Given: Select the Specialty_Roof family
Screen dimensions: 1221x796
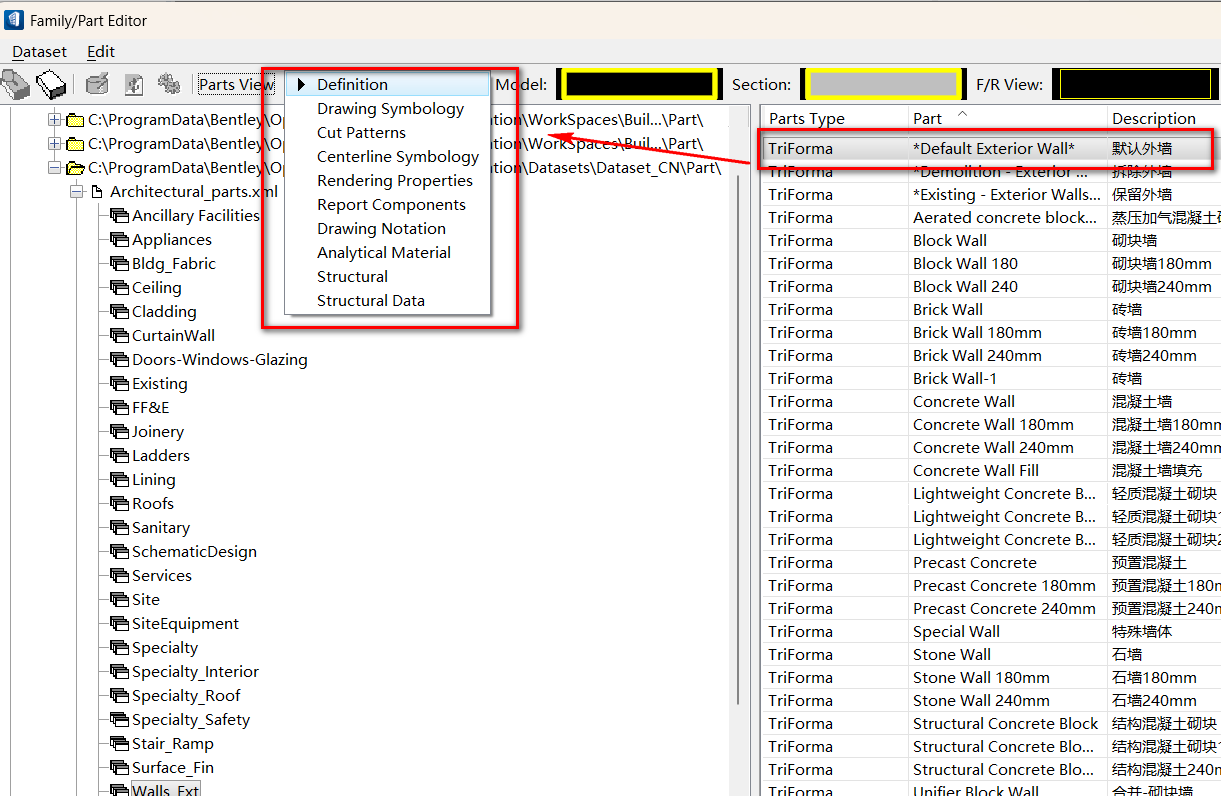Looking at the screenshot, I should tap(186, 695).
